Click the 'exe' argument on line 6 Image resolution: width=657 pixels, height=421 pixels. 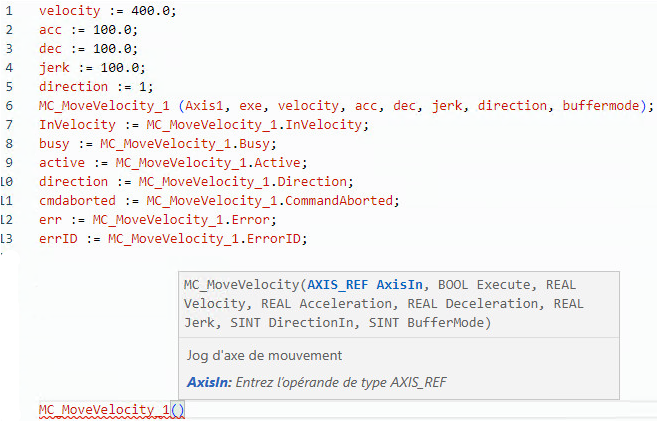click(x=251, y=106)
